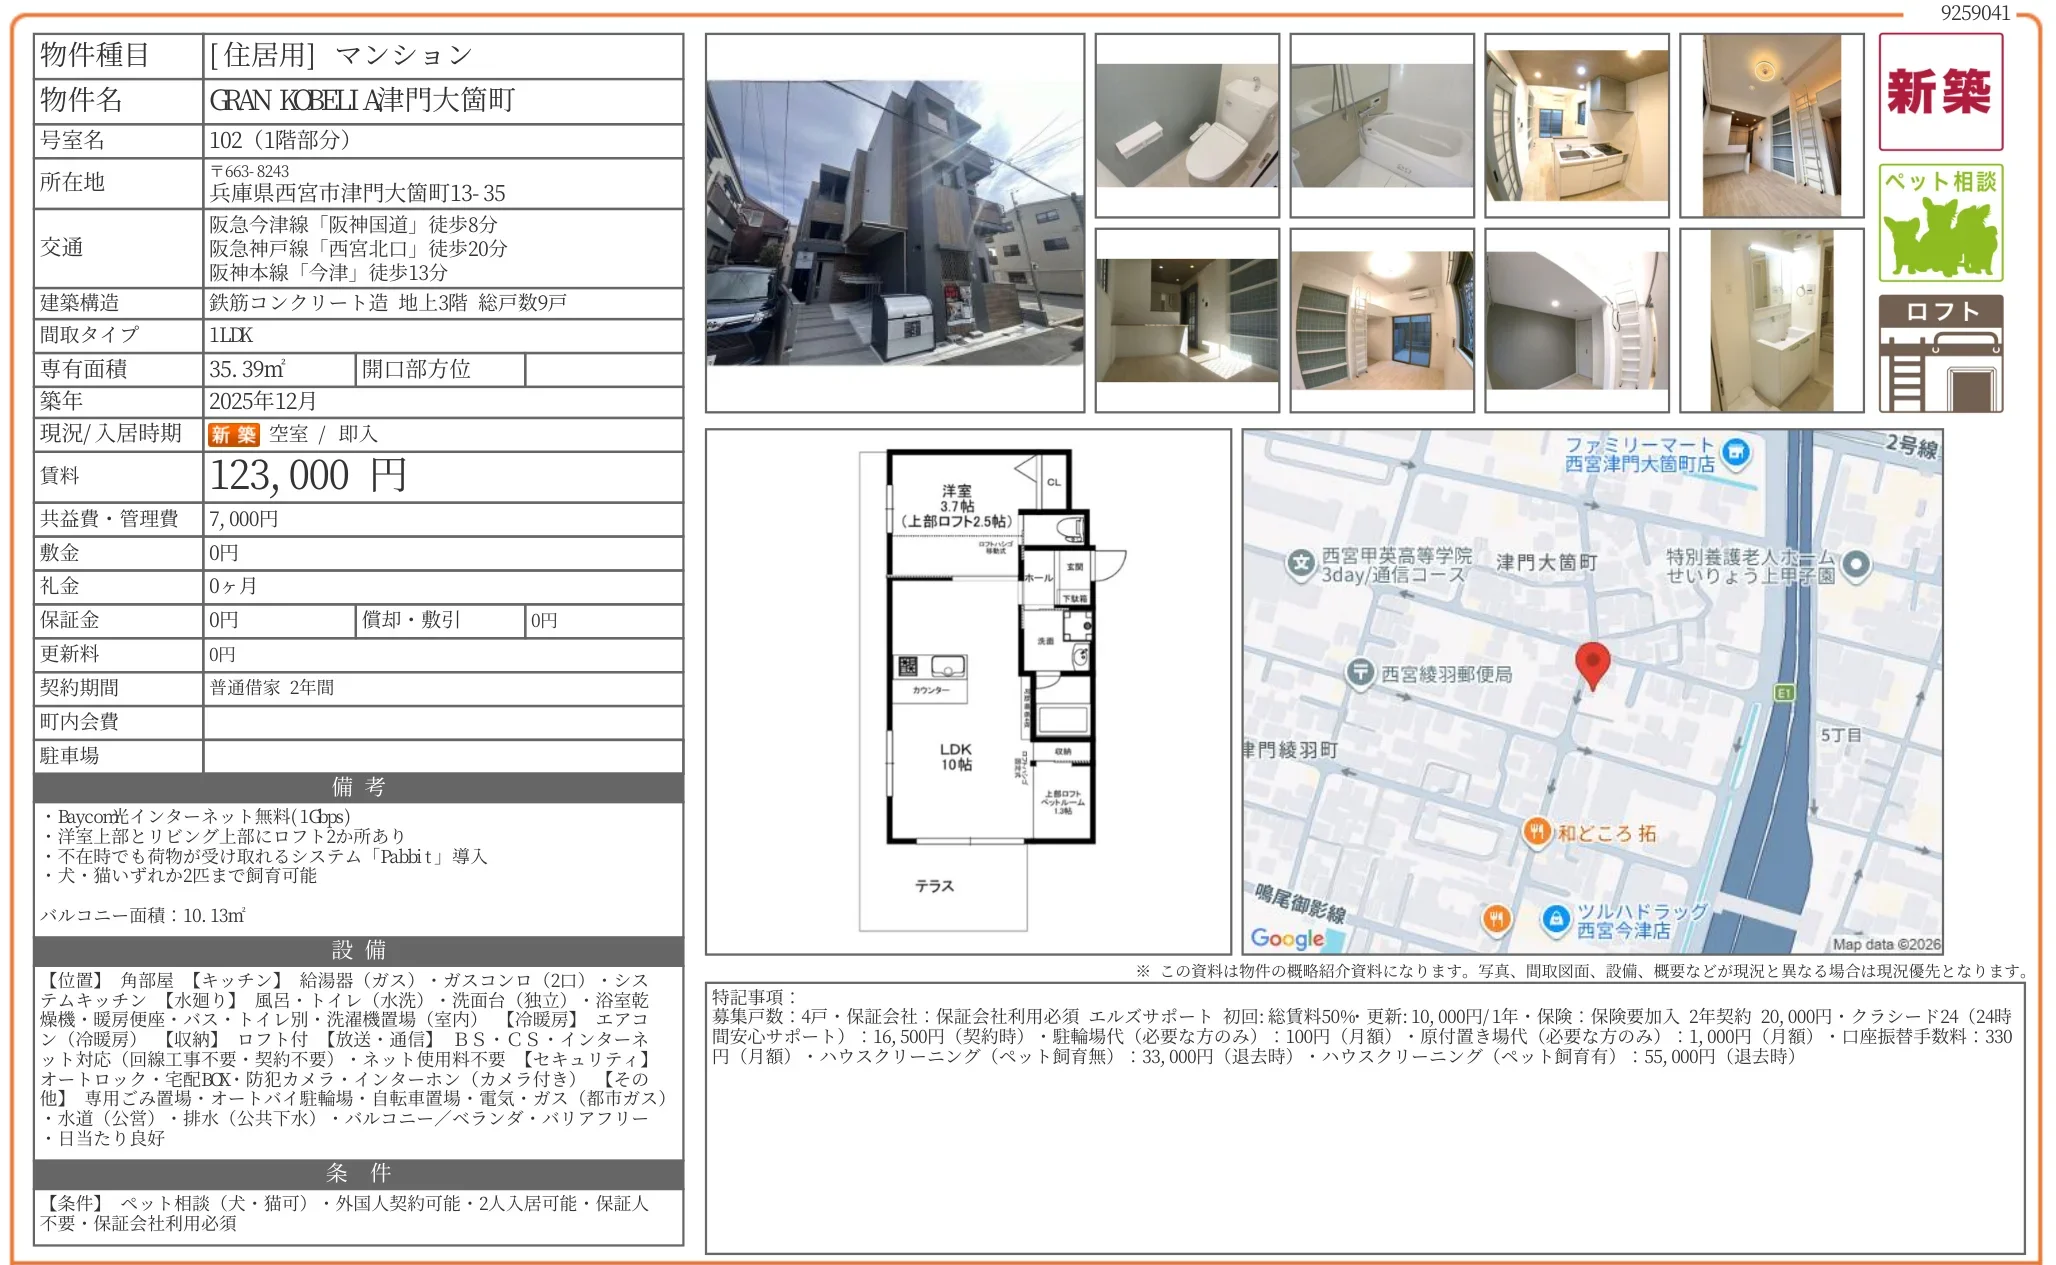Click the 123,000円 rent amount
The width and height of the screenshot is (2056, 1265).
310,476
